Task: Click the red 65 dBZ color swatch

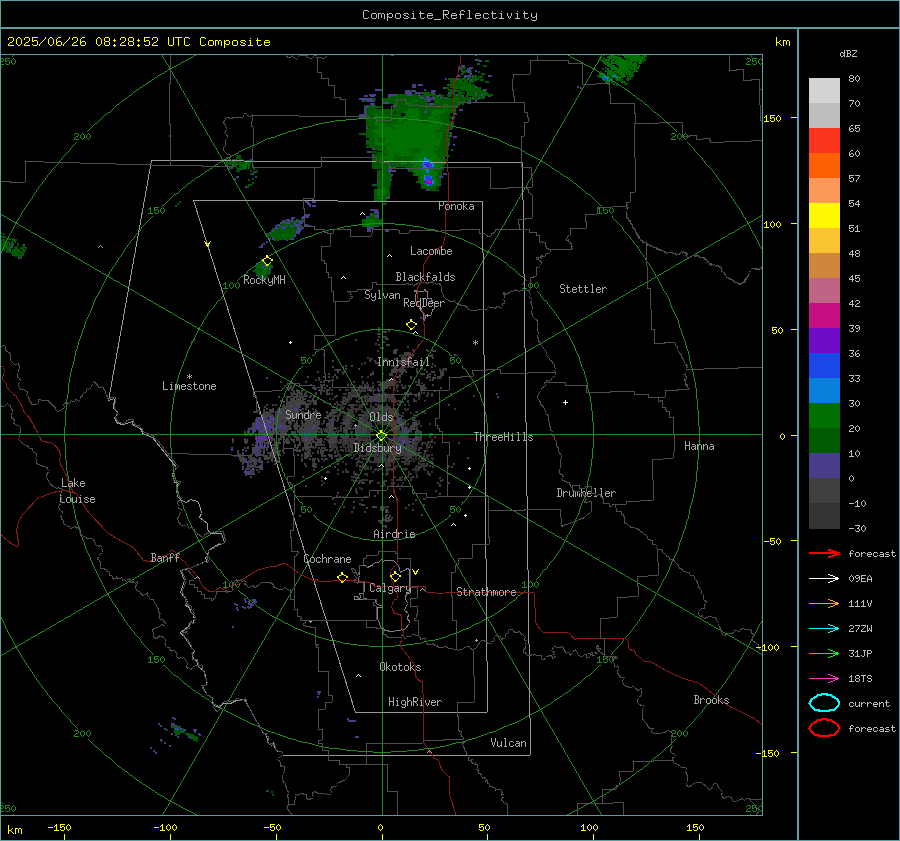Action: click(824, 140)
